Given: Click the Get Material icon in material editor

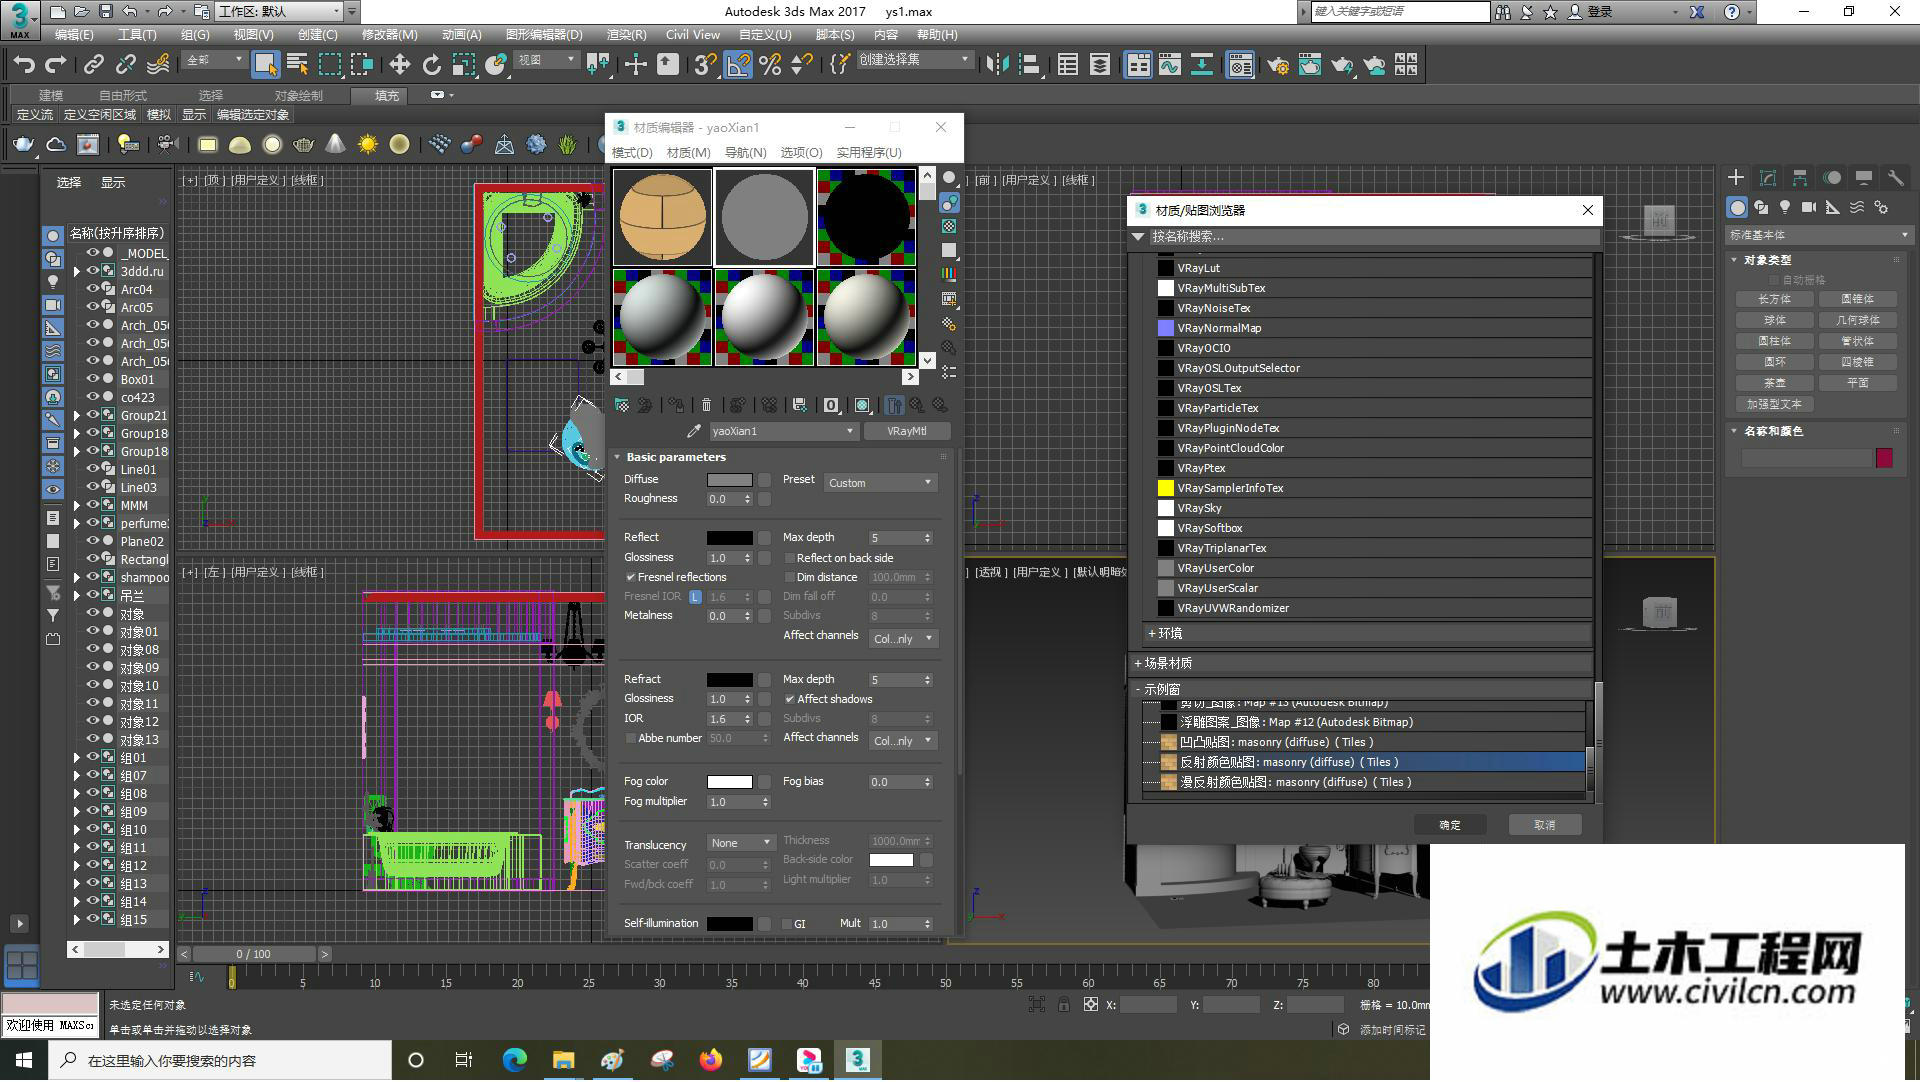Looking at the screenshot, I should point(621,405).
